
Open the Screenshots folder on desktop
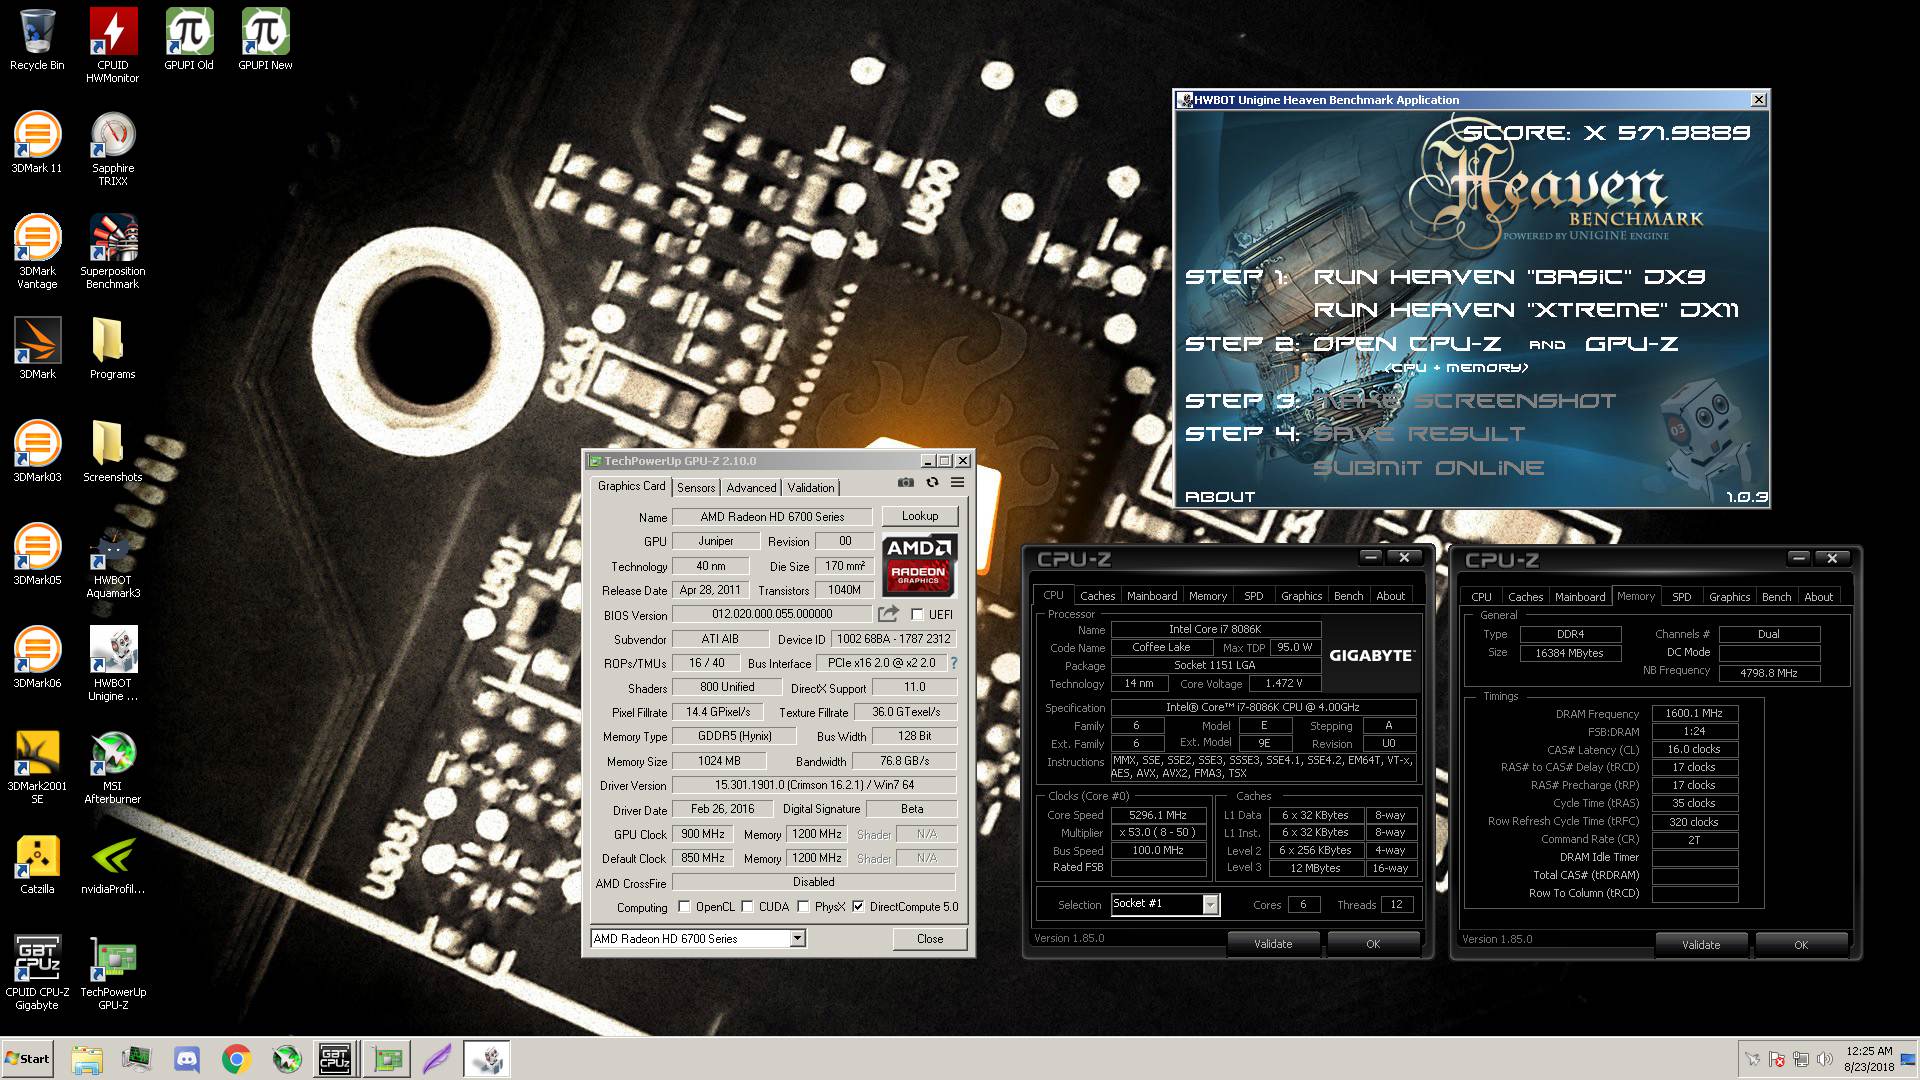(112, 451)
